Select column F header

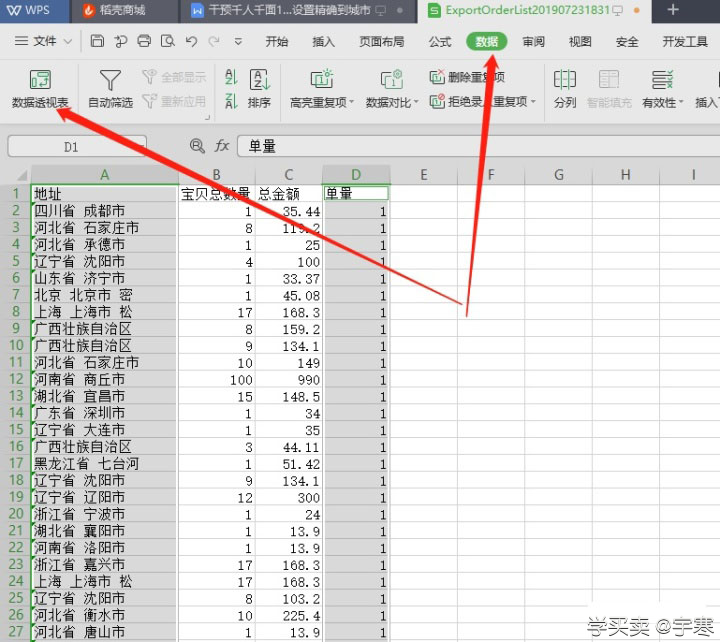pyautogui.click(x=491, y=175)
